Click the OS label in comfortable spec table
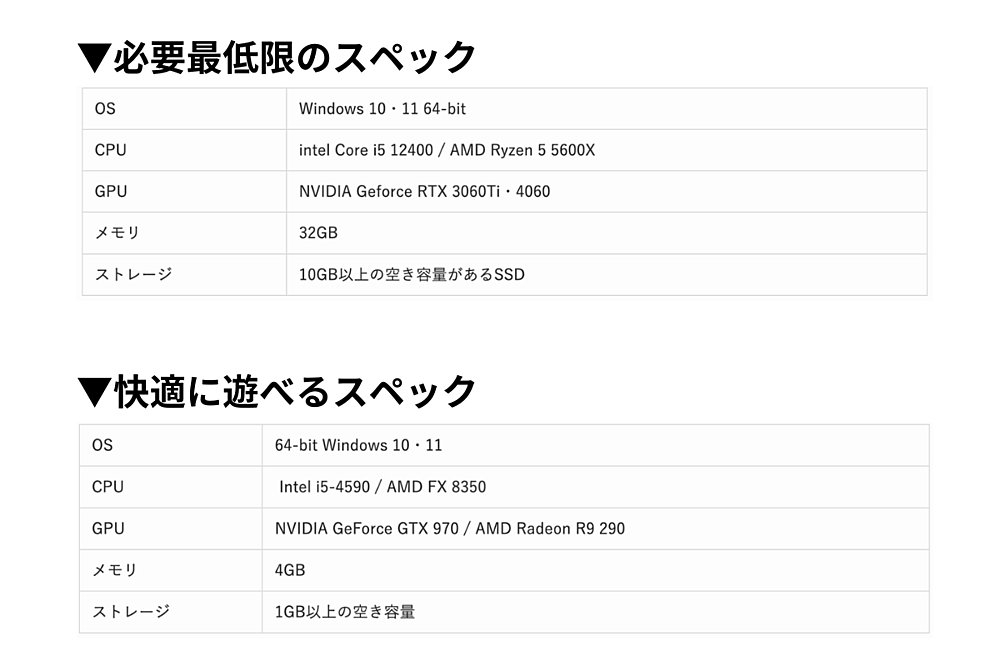Image resolution: width=1000 pixels, height=667 pixels. (102, 445)
